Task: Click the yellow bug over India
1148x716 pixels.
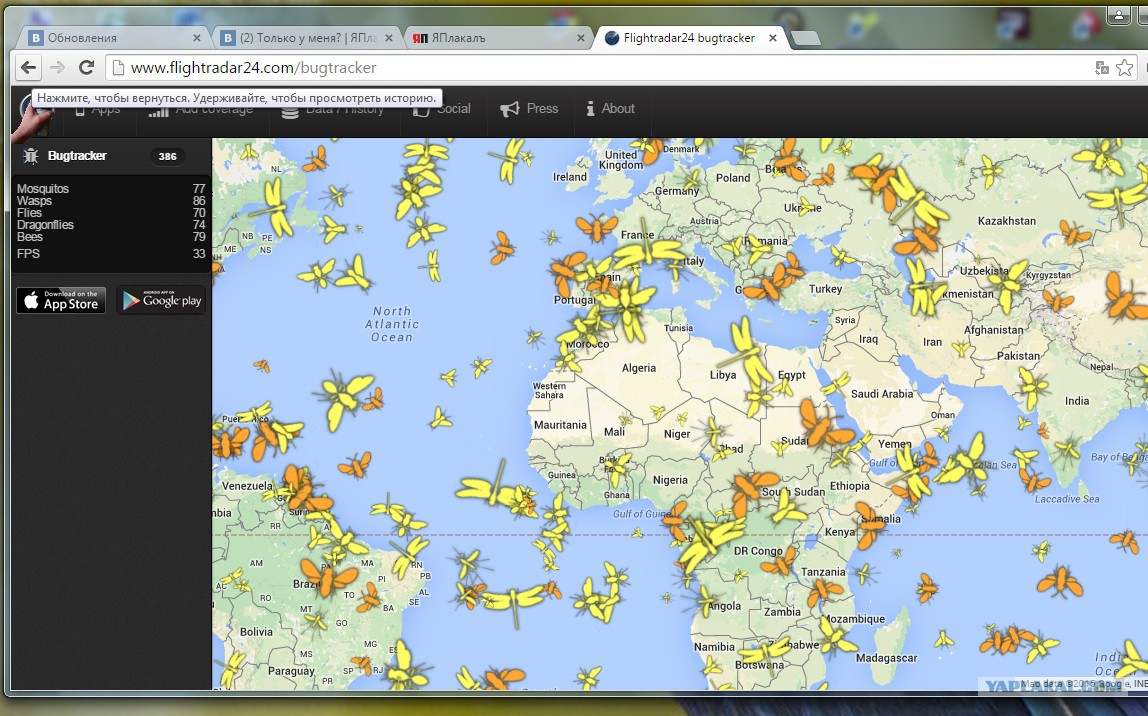Action: pos(1032,387)
